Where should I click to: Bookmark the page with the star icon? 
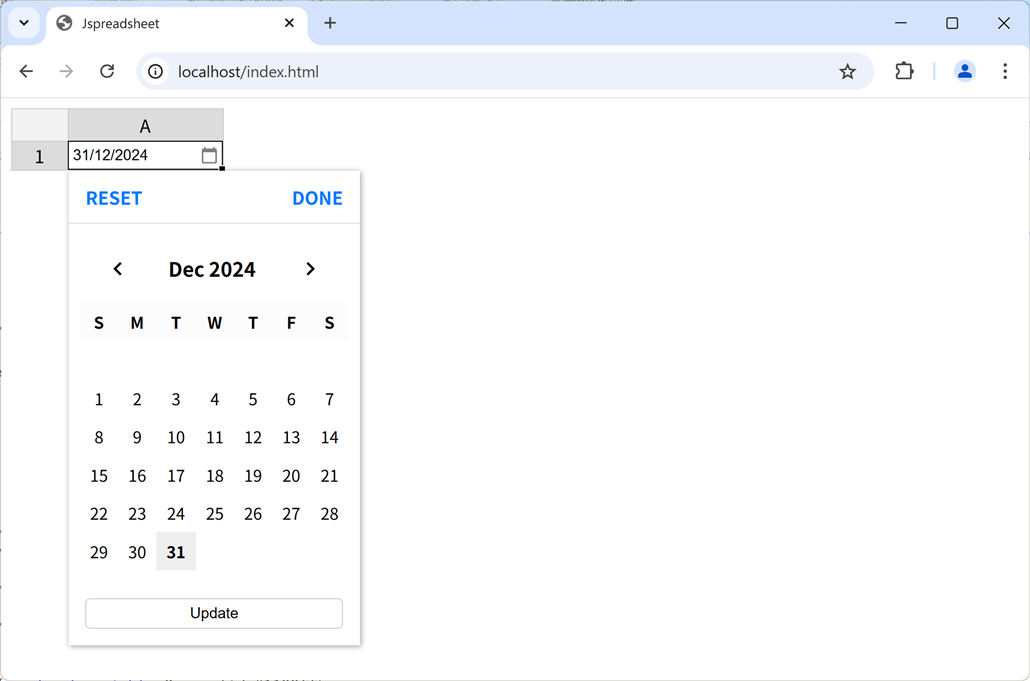(x=848, y=71)
